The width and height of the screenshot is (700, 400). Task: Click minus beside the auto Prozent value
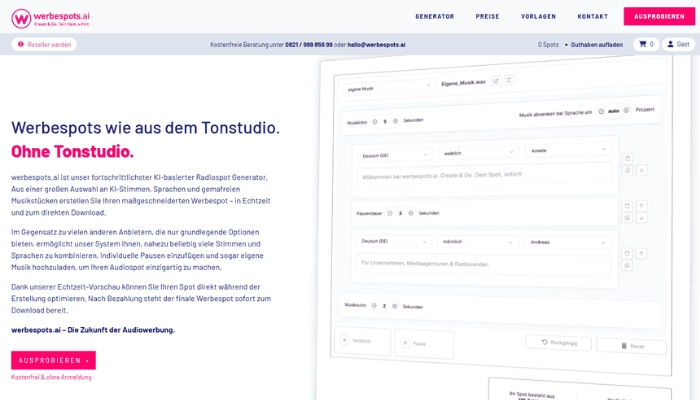click(x=601, y=111)
